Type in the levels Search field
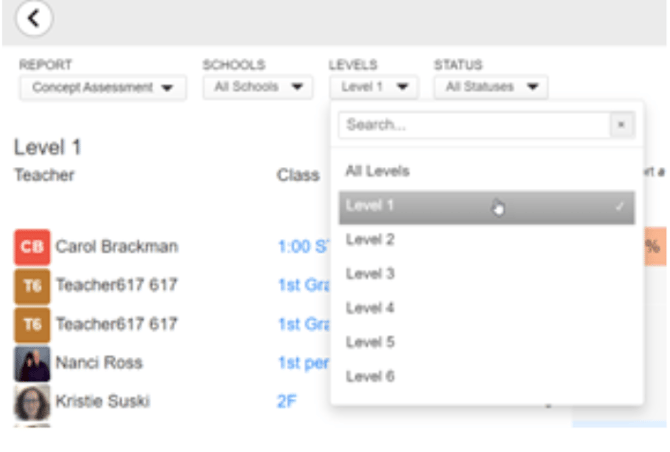This screenshot has height=452, width=670. coord(473,125)
